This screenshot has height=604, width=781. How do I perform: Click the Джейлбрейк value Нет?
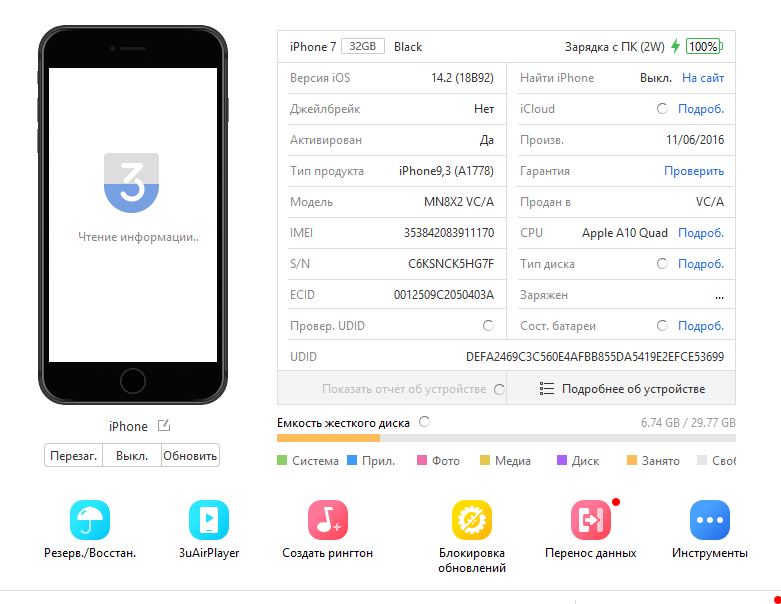click(484, 109)
